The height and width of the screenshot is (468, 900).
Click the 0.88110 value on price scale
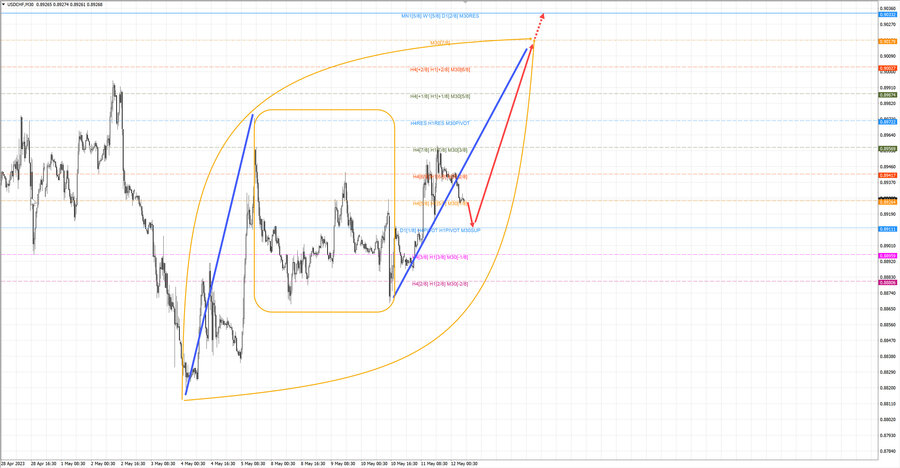pyautogui.click(x=887, y=404)
